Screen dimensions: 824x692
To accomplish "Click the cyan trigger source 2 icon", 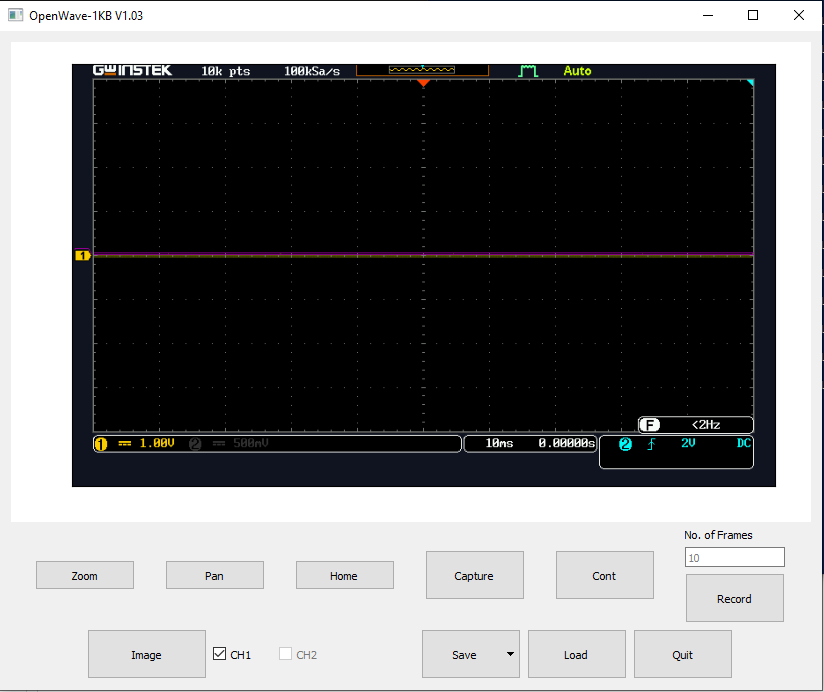I will tap(625, 444).
